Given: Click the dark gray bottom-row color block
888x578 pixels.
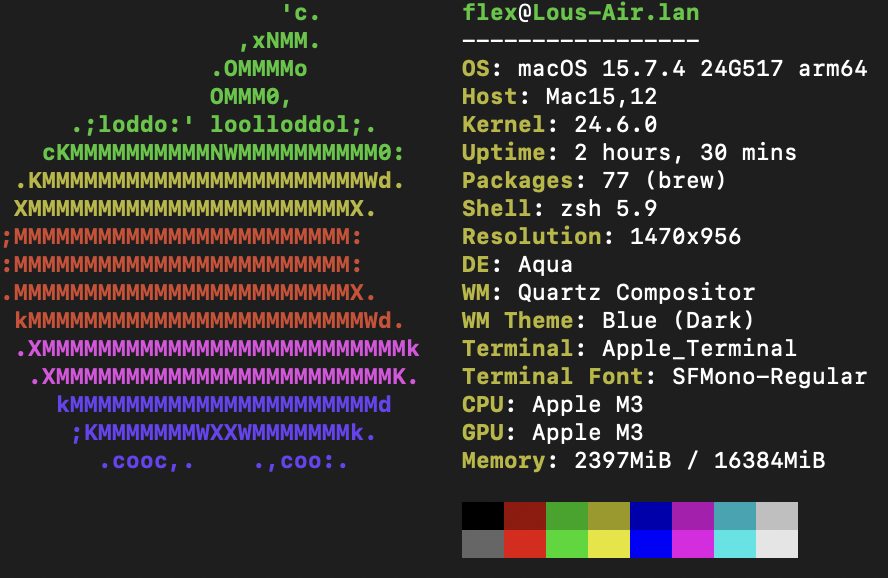Looking at the screenshot, I should click(x=483, y=544).
